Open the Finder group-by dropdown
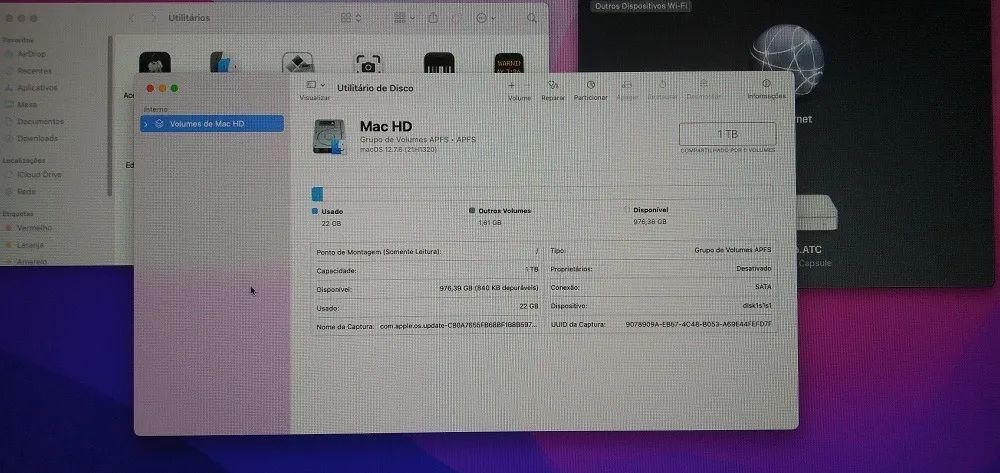 click(404, 18)
